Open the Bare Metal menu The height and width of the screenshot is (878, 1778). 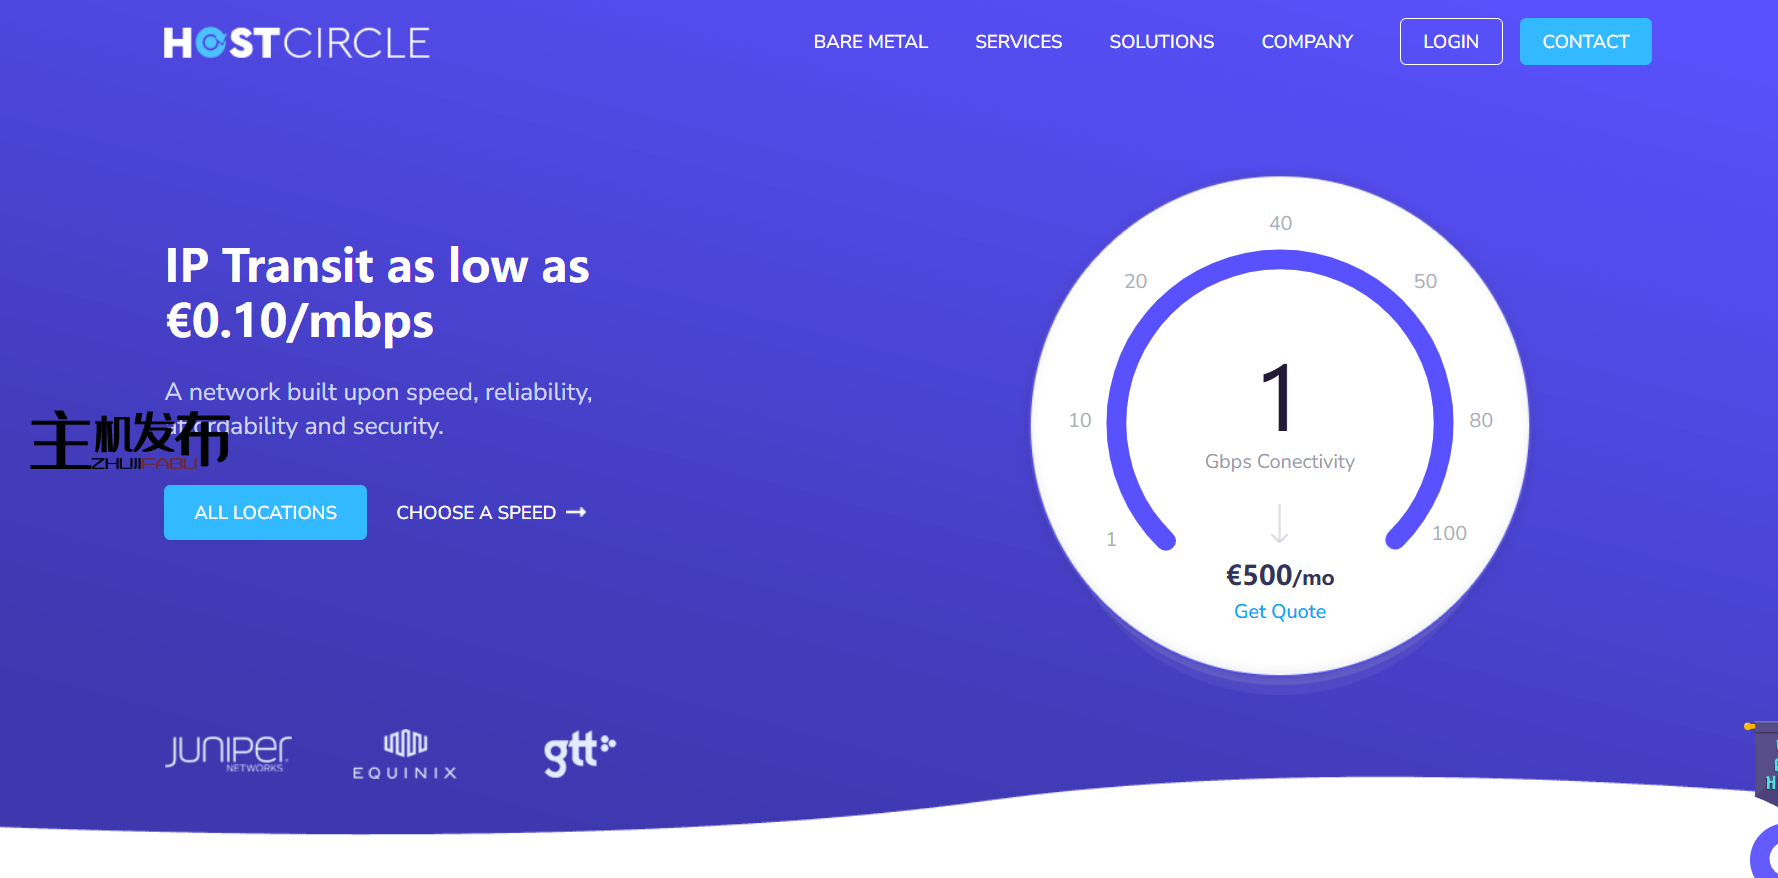click(870, 42)
